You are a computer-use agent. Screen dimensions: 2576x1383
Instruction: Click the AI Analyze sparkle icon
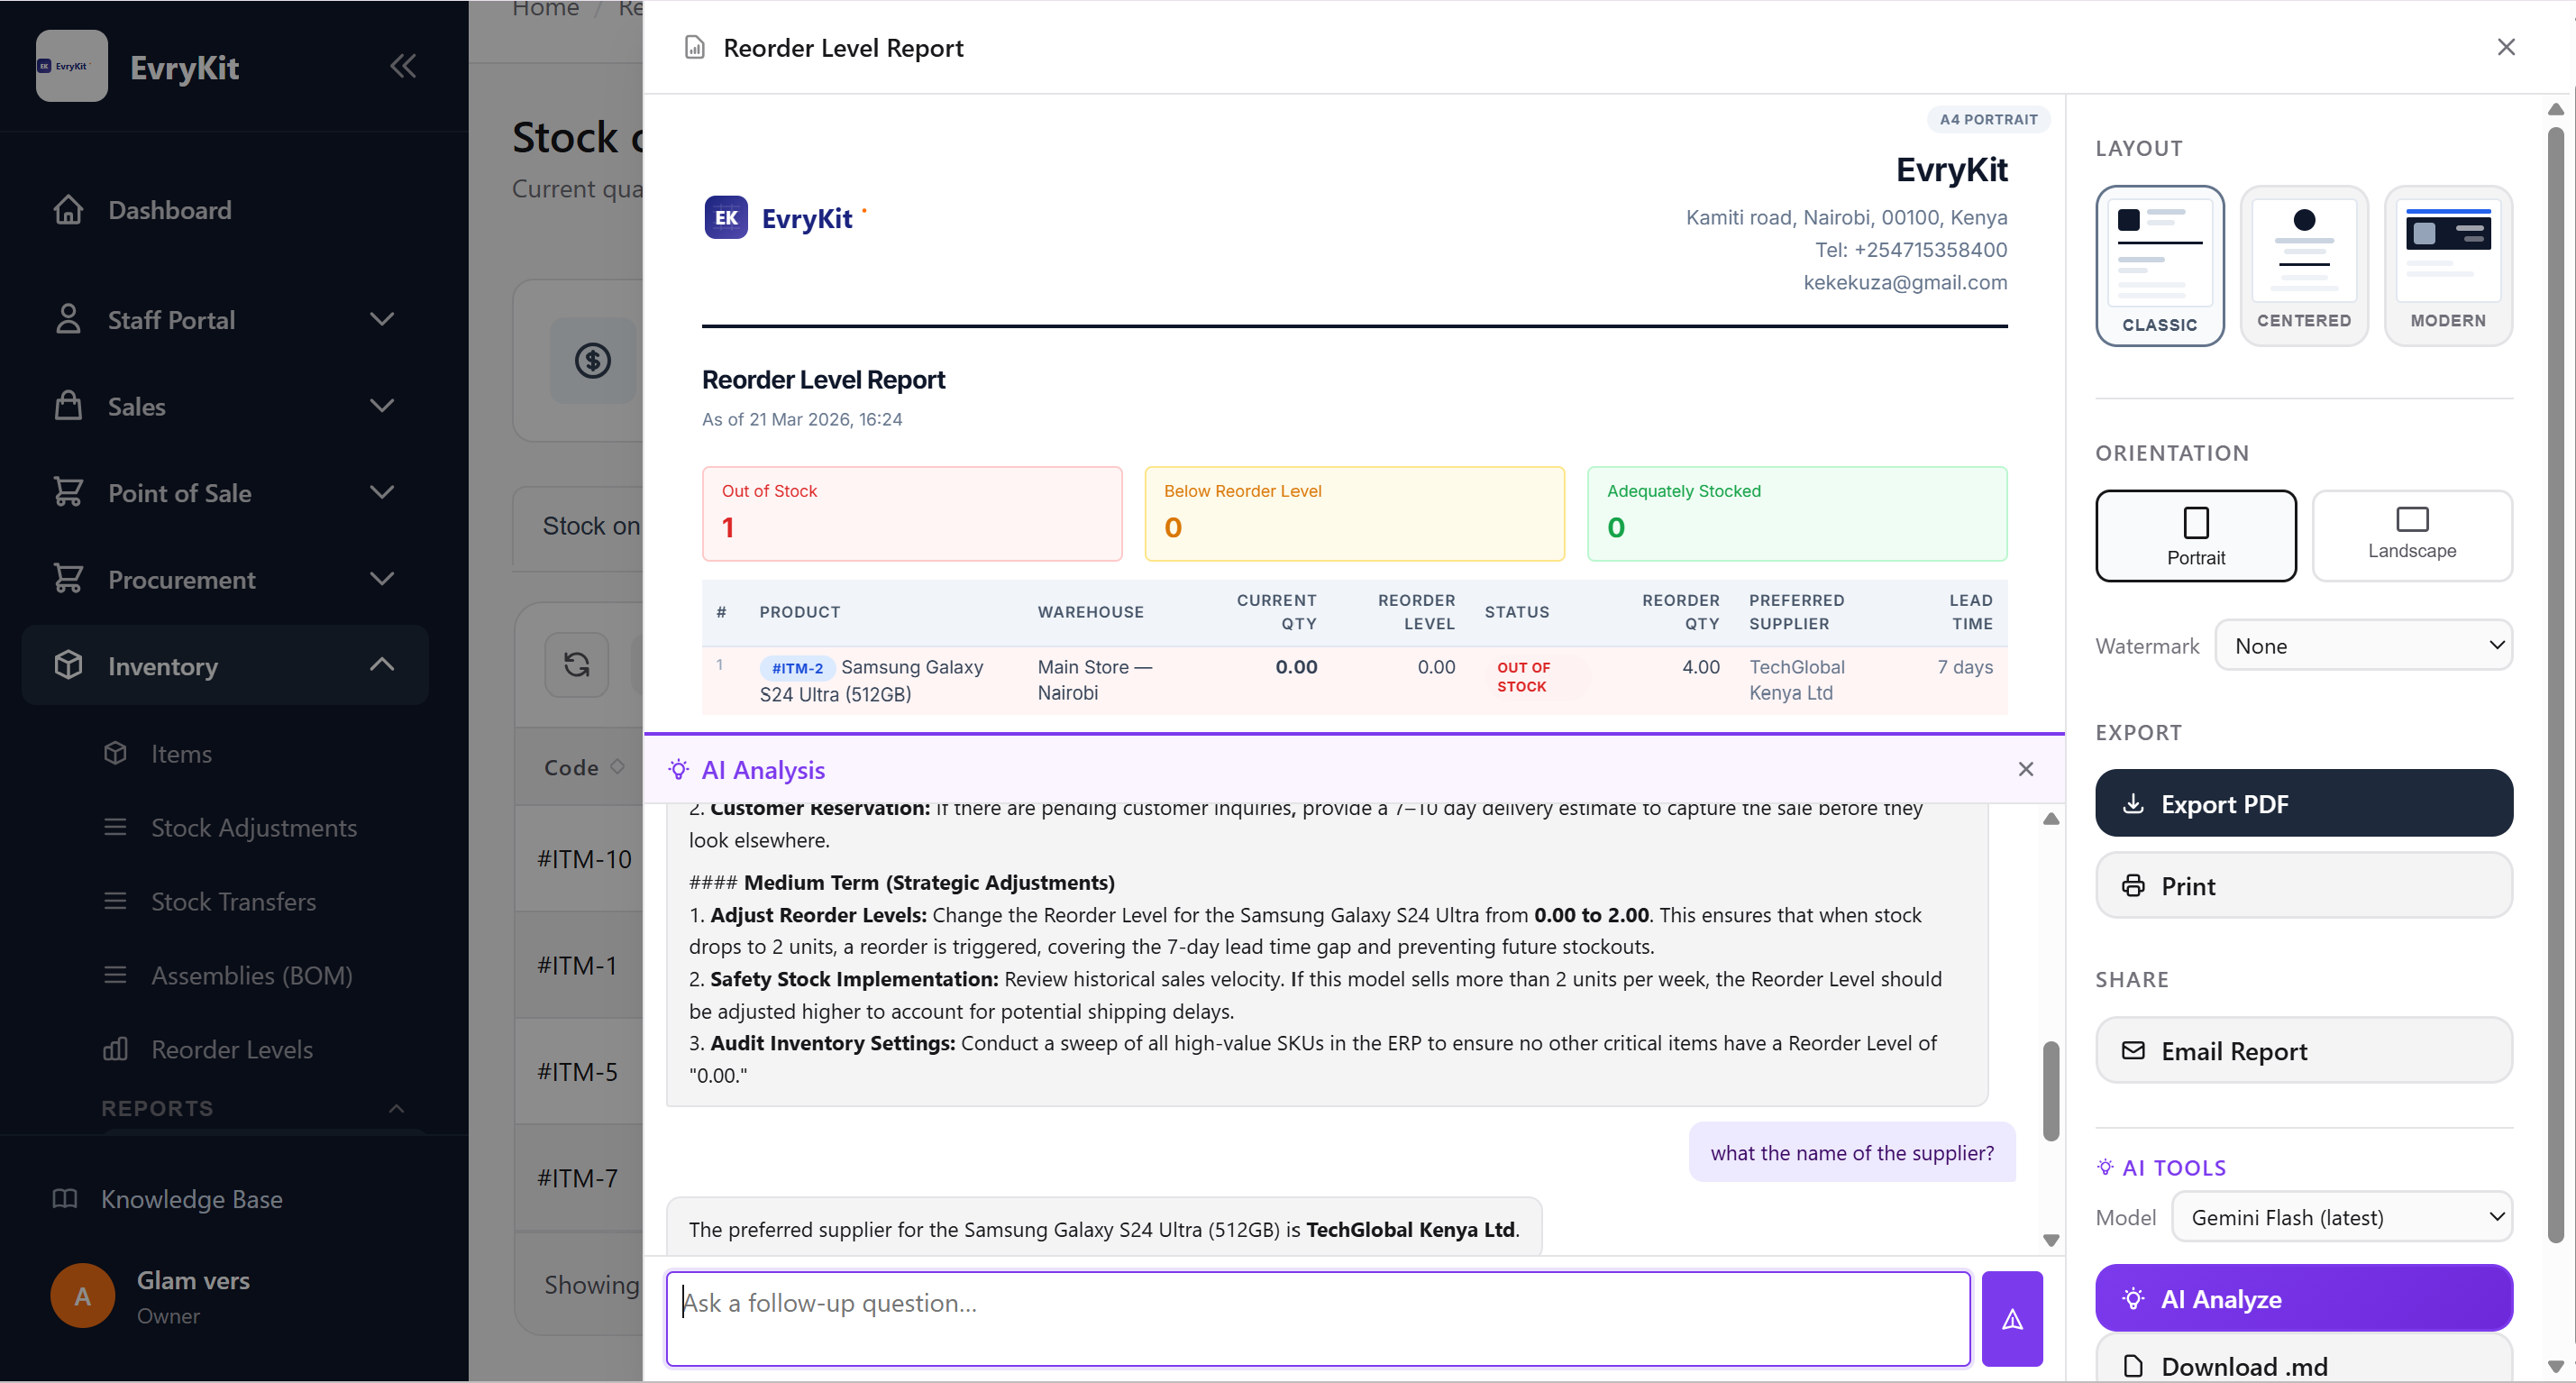pyautogui.click(x=2134, y=1298)
